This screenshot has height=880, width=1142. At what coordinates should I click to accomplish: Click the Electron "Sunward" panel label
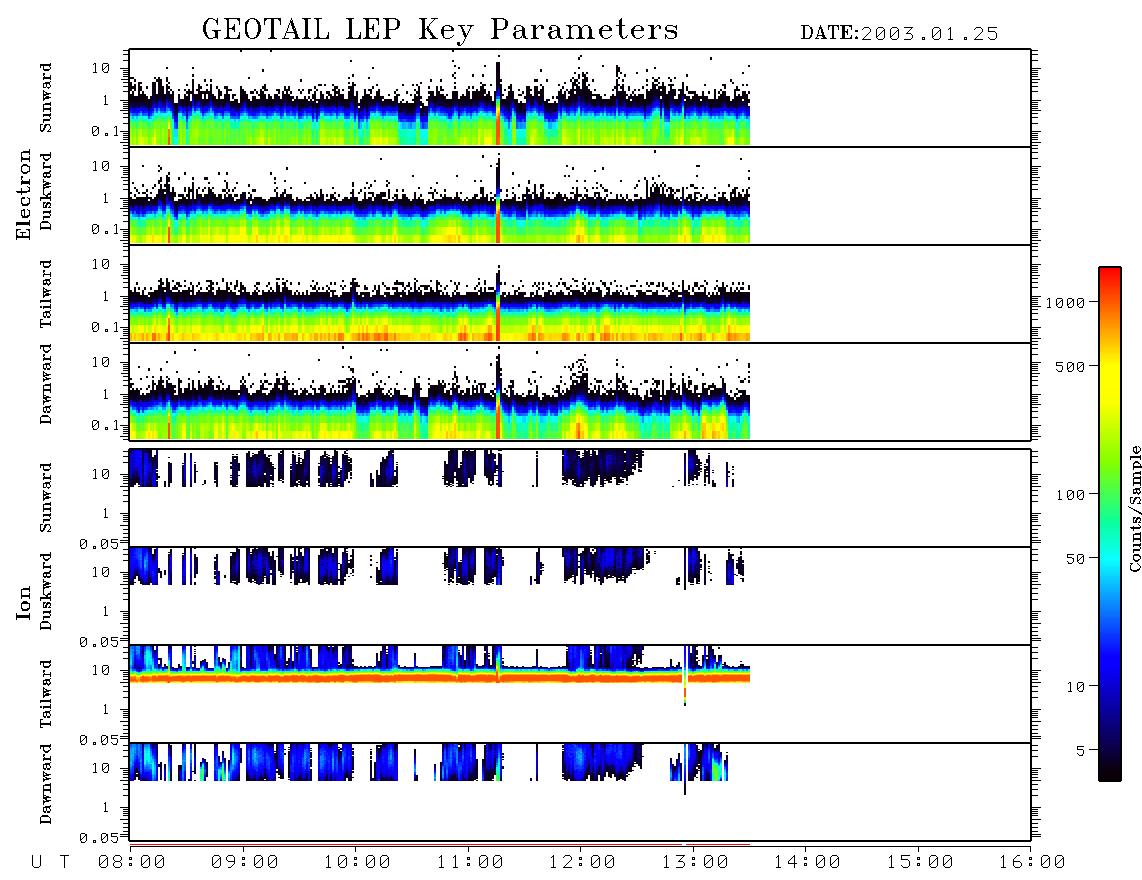(46, 98)
